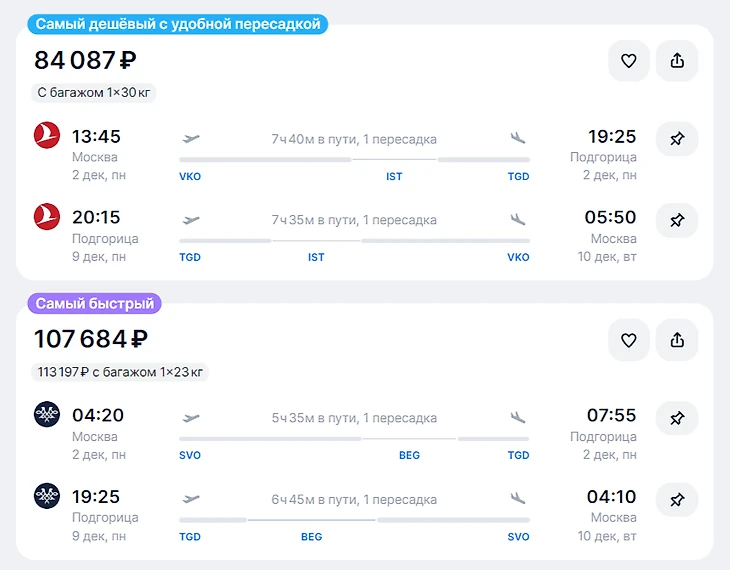The height and width of the screenshot is (570, 730).
Task: Share the 107 684 ₽ ticket
Action: pyautogui.click(x=677, y=340)
